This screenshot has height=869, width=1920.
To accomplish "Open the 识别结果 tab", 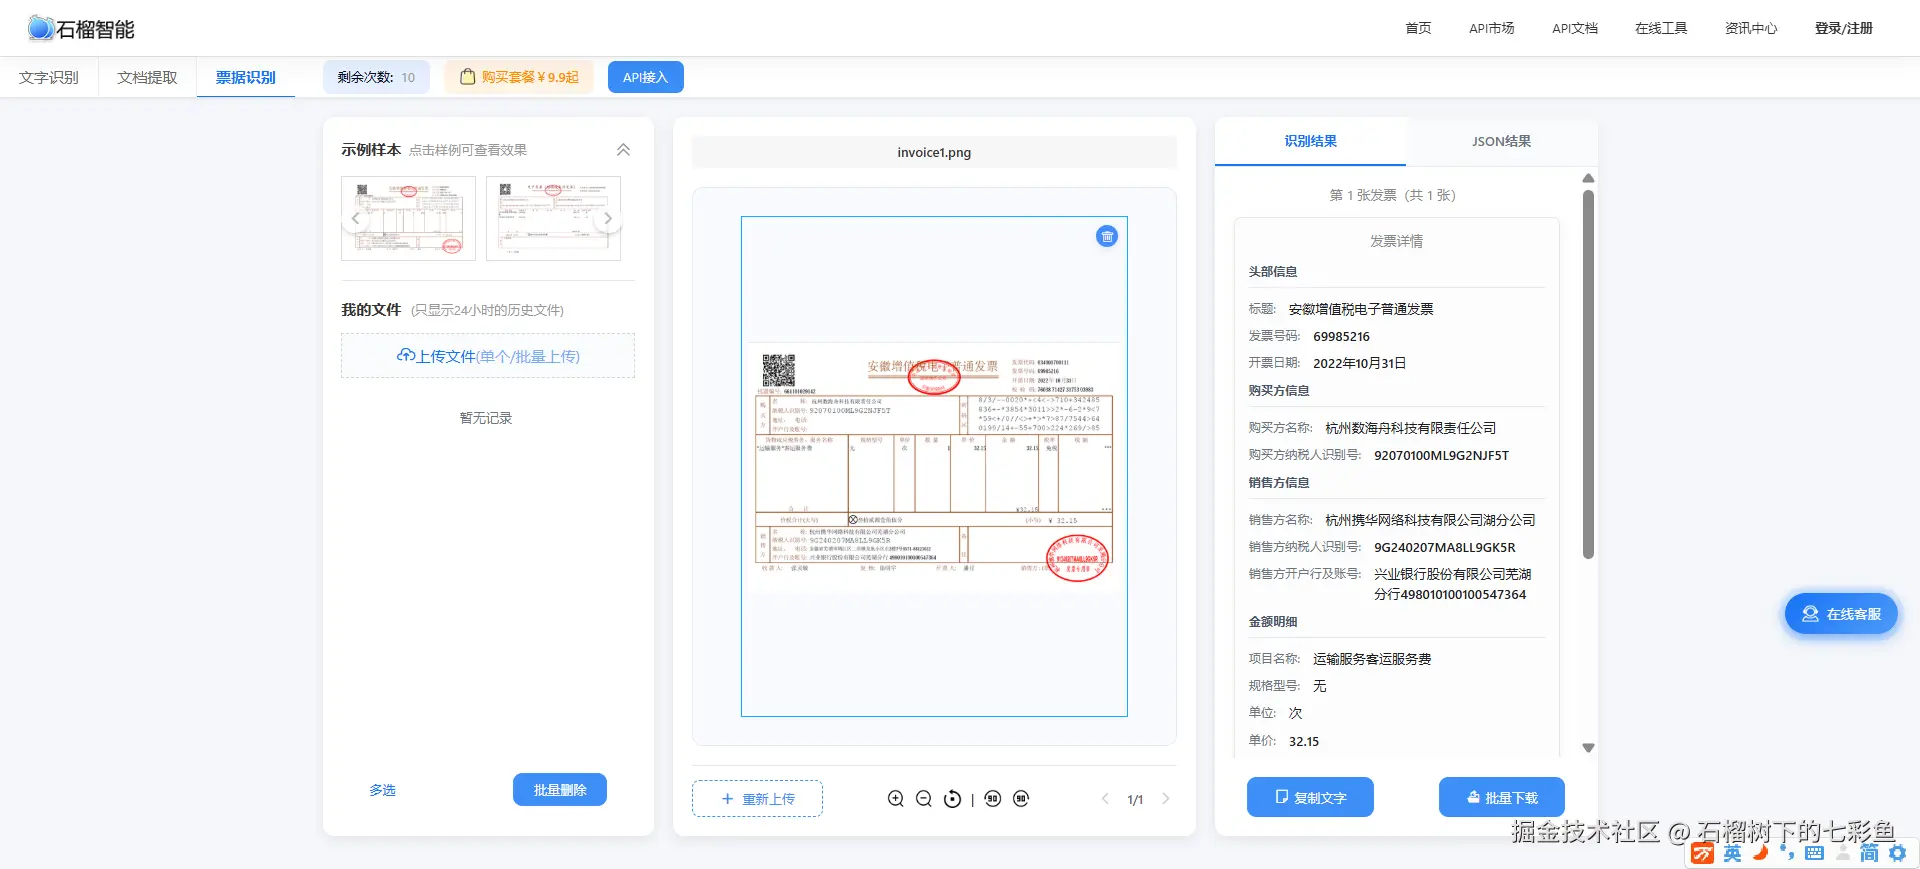I will pos(1310,141).
